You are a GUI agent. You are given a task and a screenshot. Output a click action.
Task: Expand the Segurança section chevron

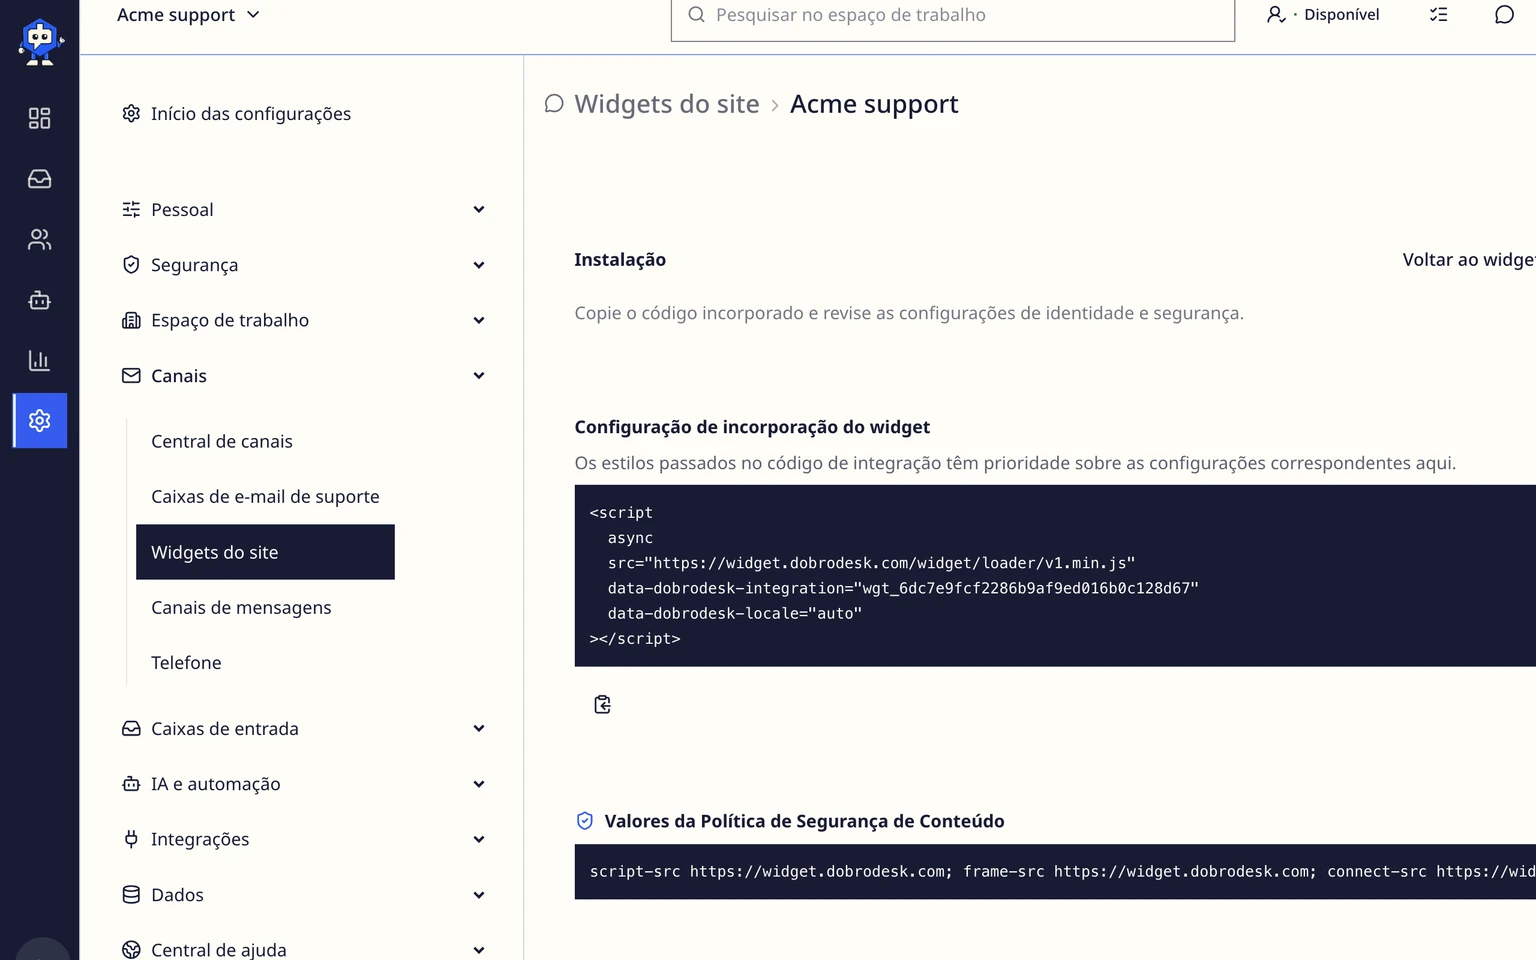tap(479, 265)
